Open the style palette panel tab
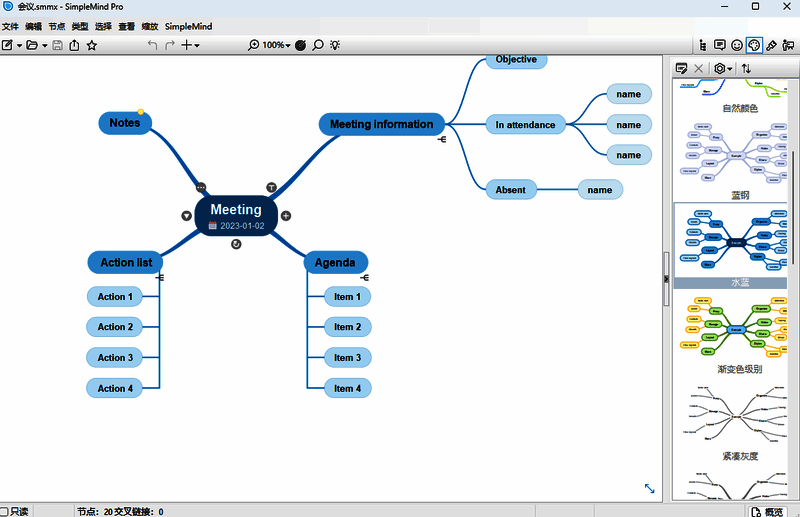The width and height of the screenshot is (800, 517). coord(755,45)
